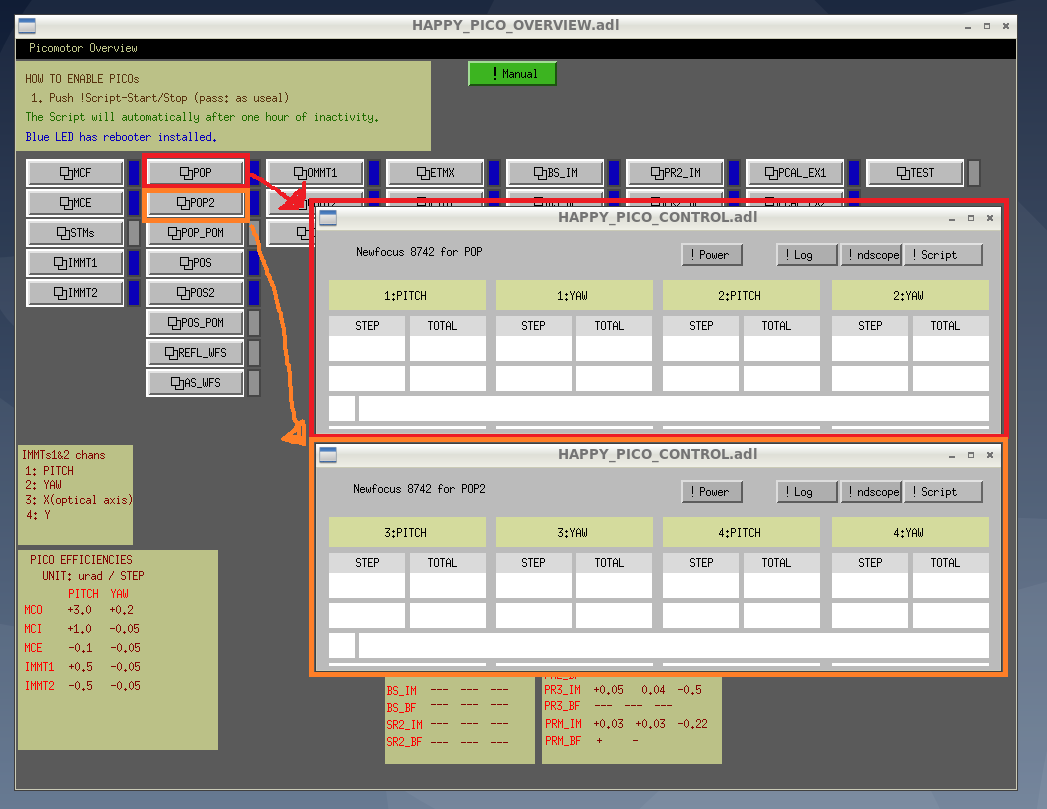The image size is (1047, 809).
Task: Open the AS_WFS display
Action: (x=196, y=383)
